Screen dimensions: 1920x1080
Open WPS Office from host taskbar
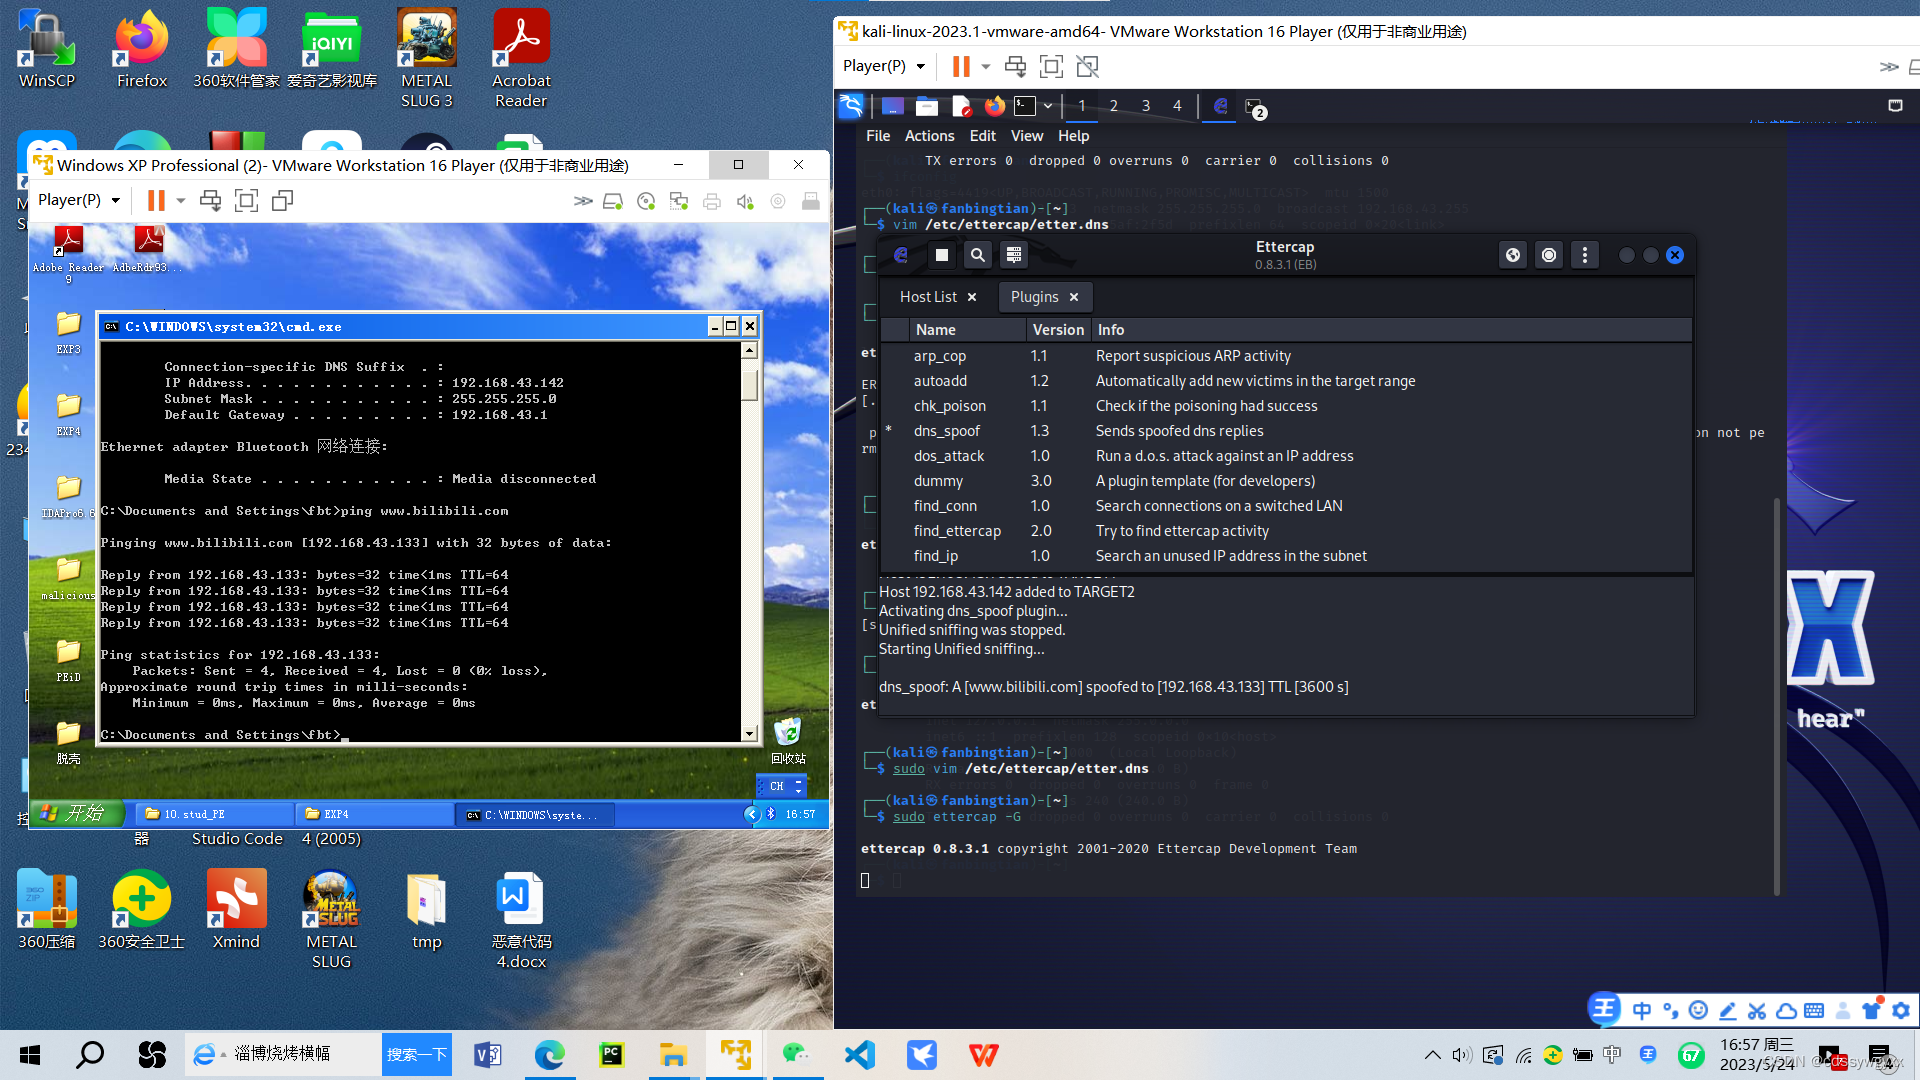(984, 1055)
